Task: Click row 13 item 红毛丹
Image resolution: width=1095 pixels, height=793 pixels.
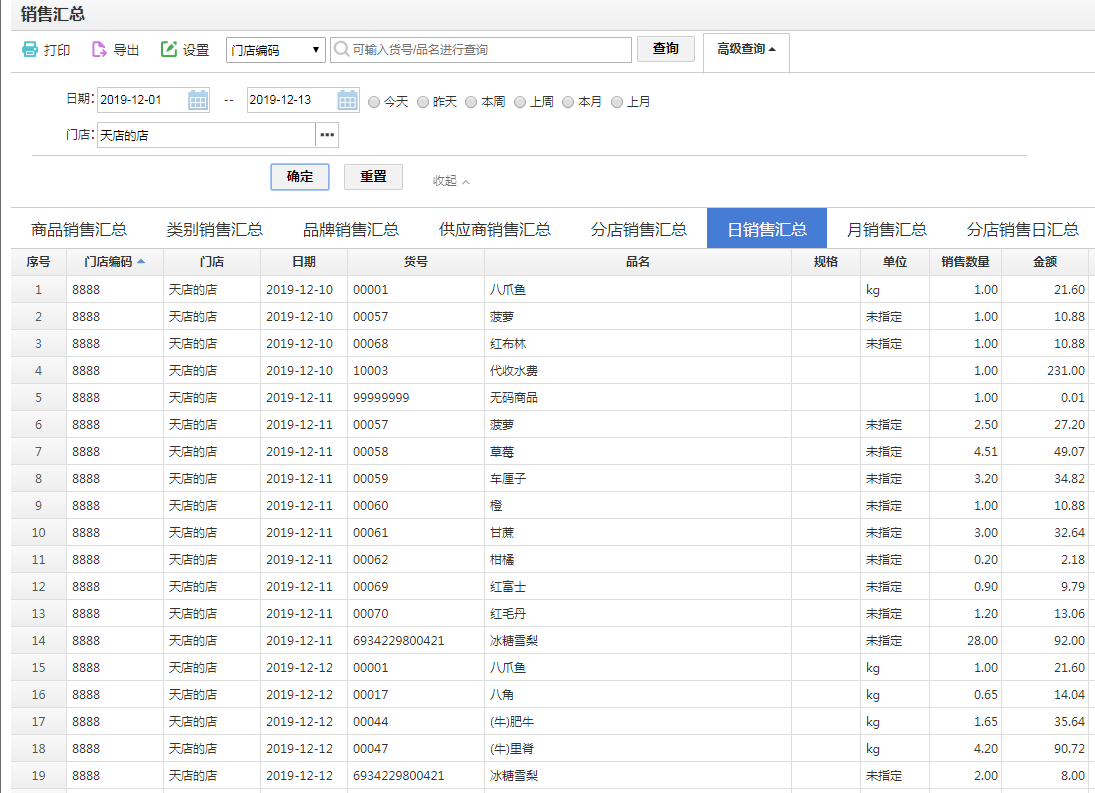Action: (x=508, y=614)
